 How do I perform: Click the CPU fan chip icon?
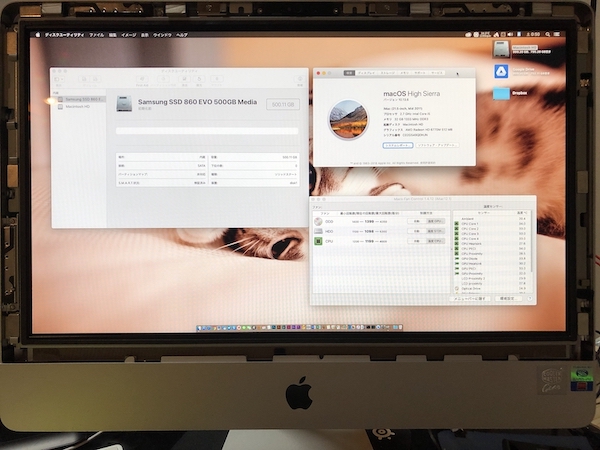coord(318,241)
